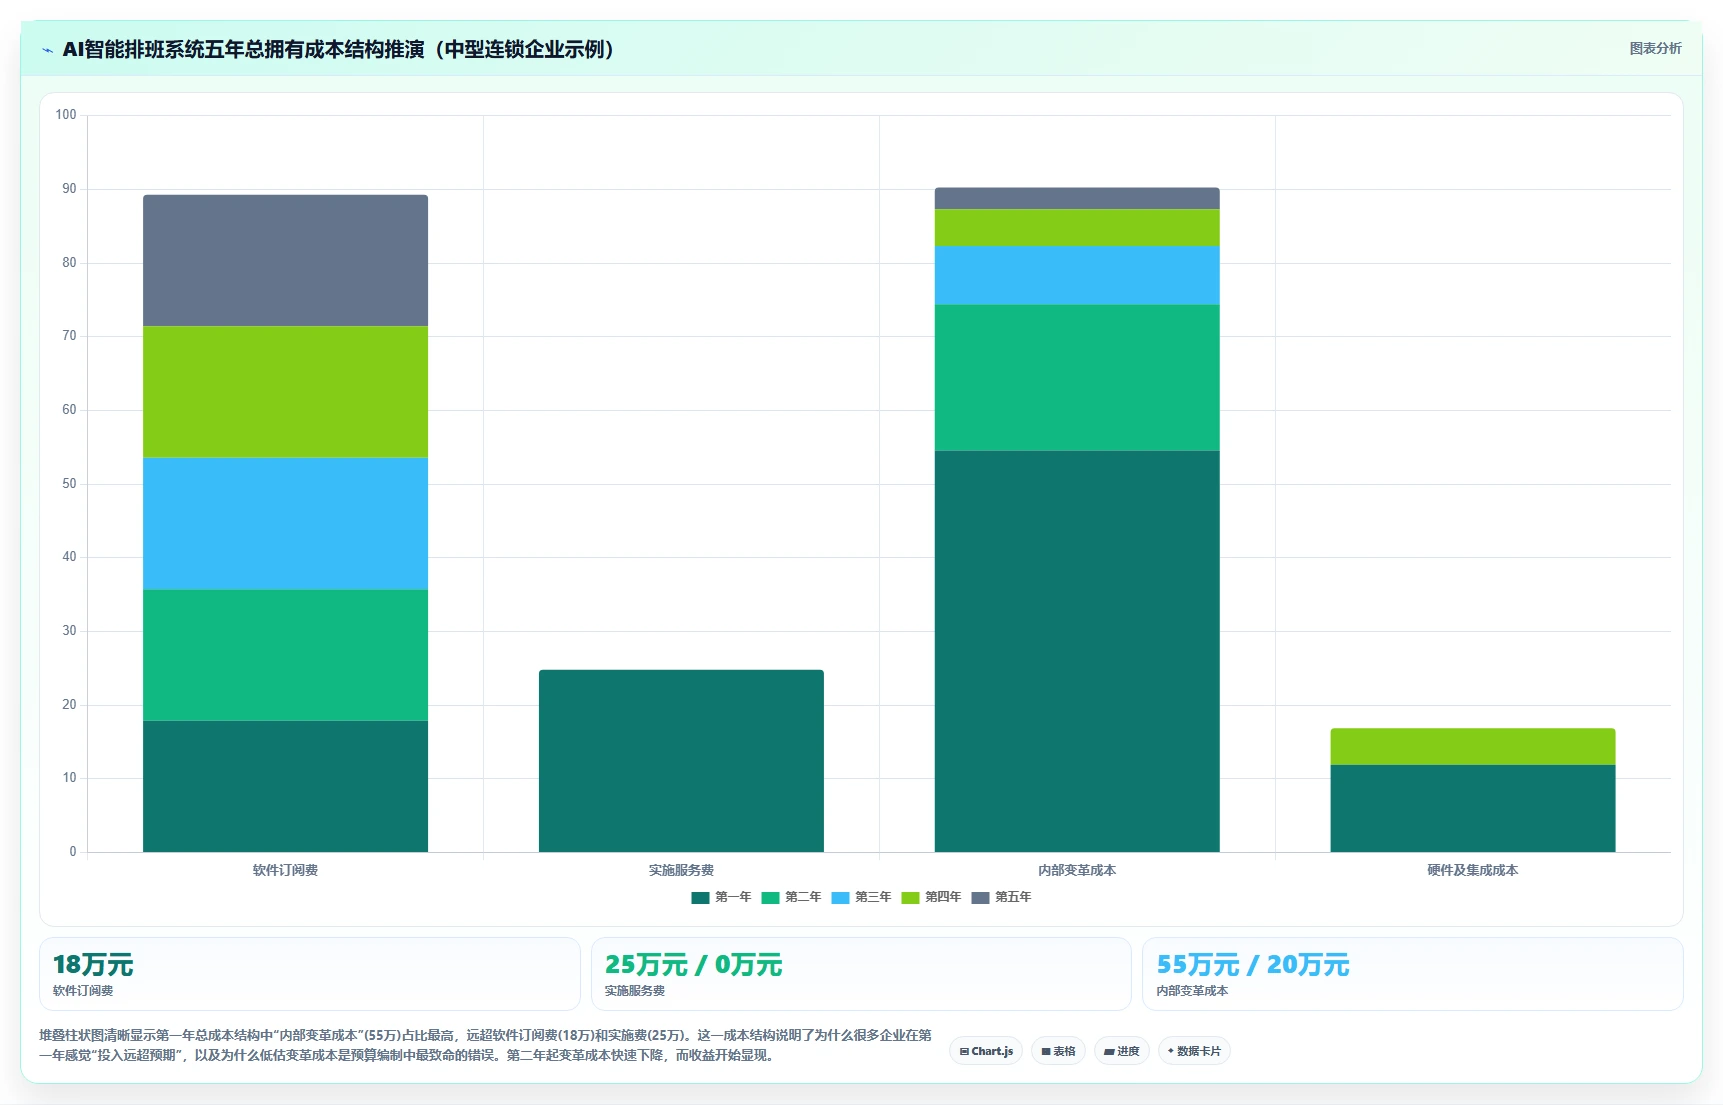
Task: Click the 内部变革成本 x-axis label
Action: pos(1077,870)
